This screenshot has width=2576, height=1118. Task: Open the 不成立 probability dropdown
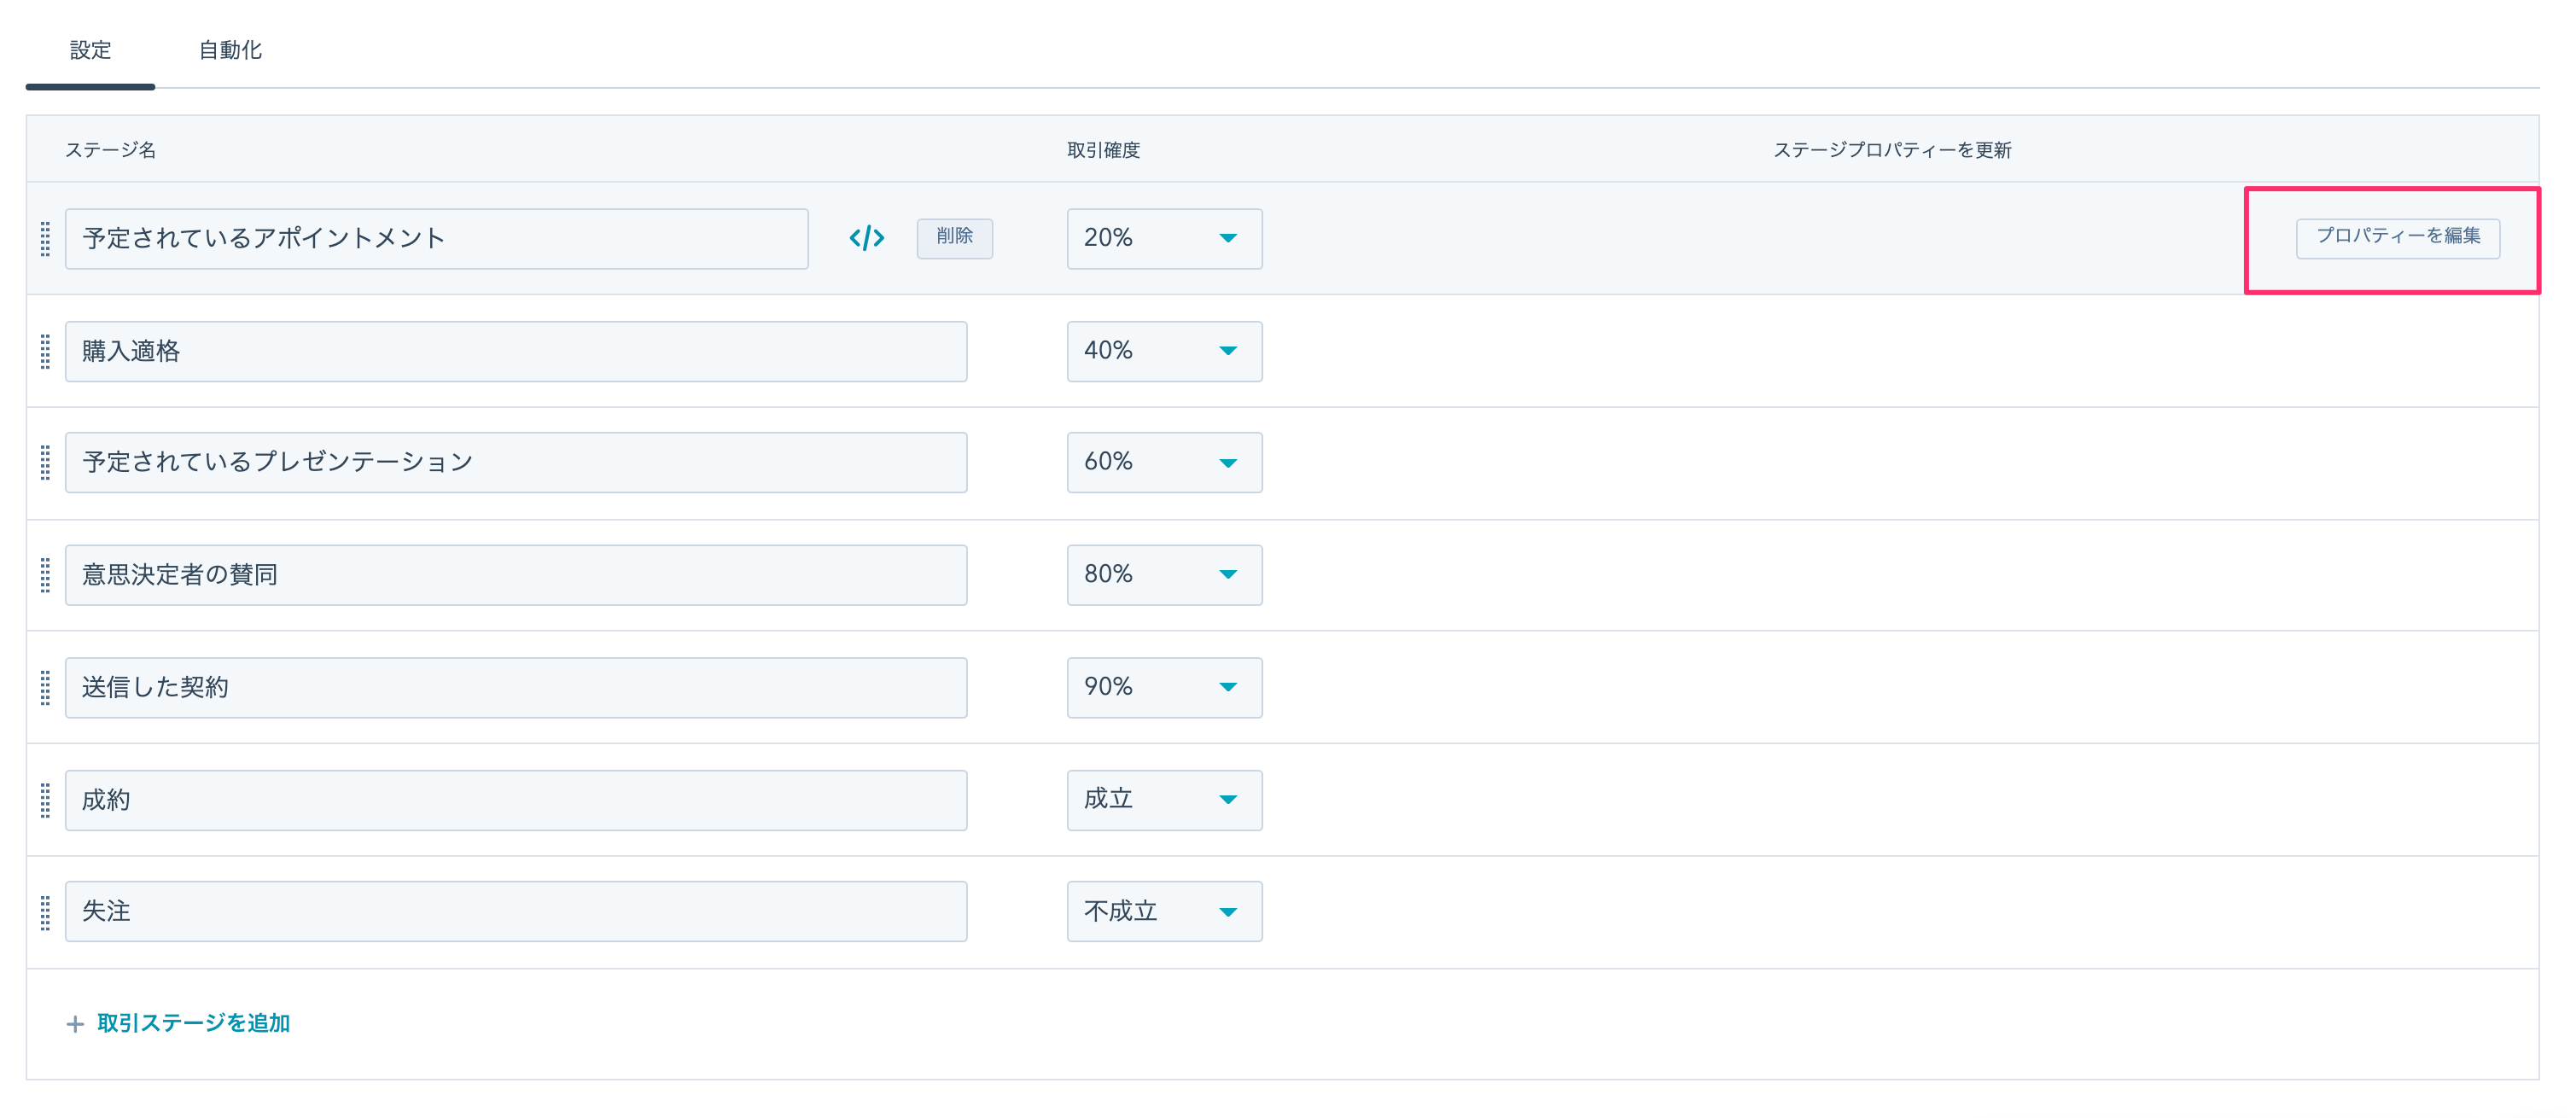click(x=1164, y=911)
